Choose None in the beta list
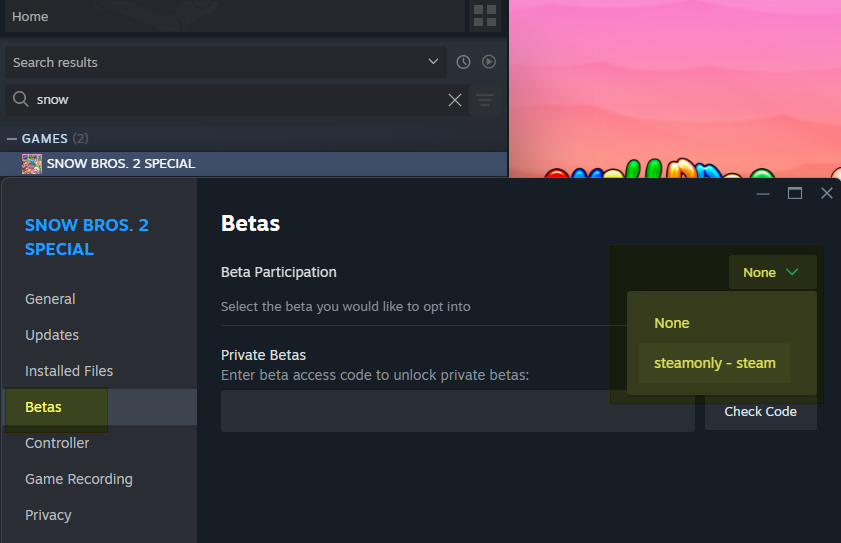 [x=672, y=323]
